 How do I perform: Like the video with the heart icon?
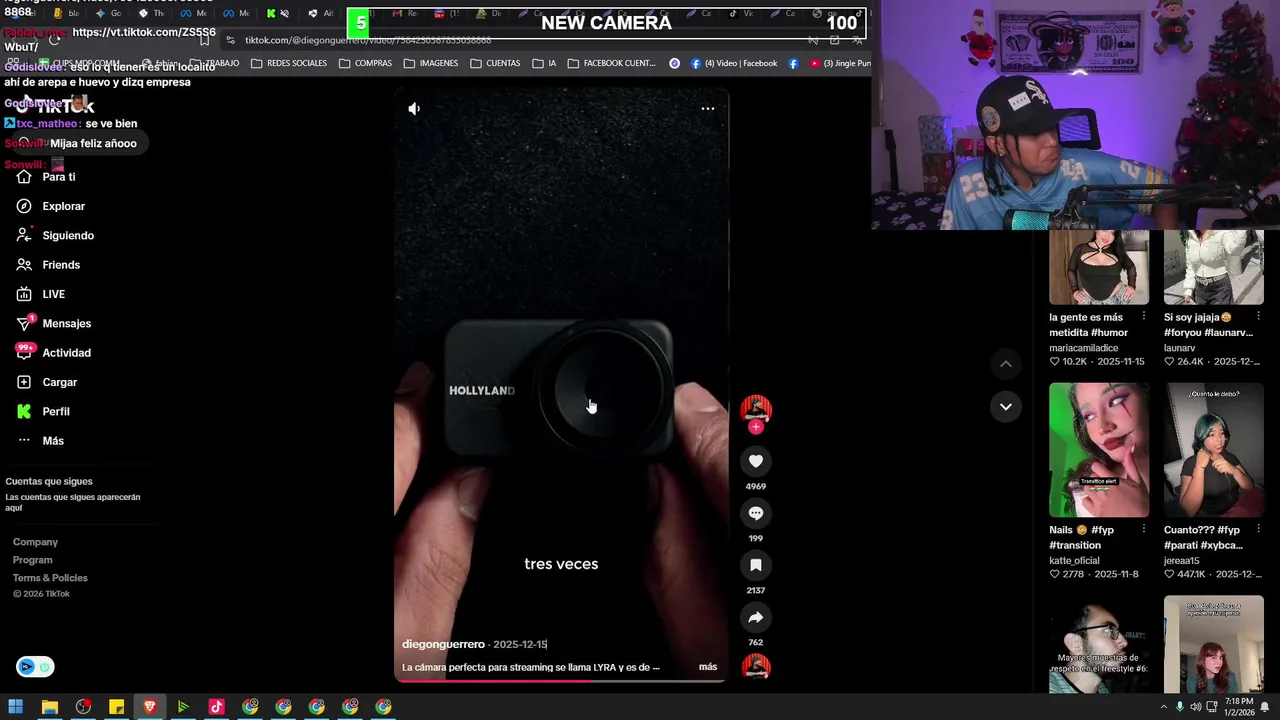pyautogui.click(x=756, y=461)
